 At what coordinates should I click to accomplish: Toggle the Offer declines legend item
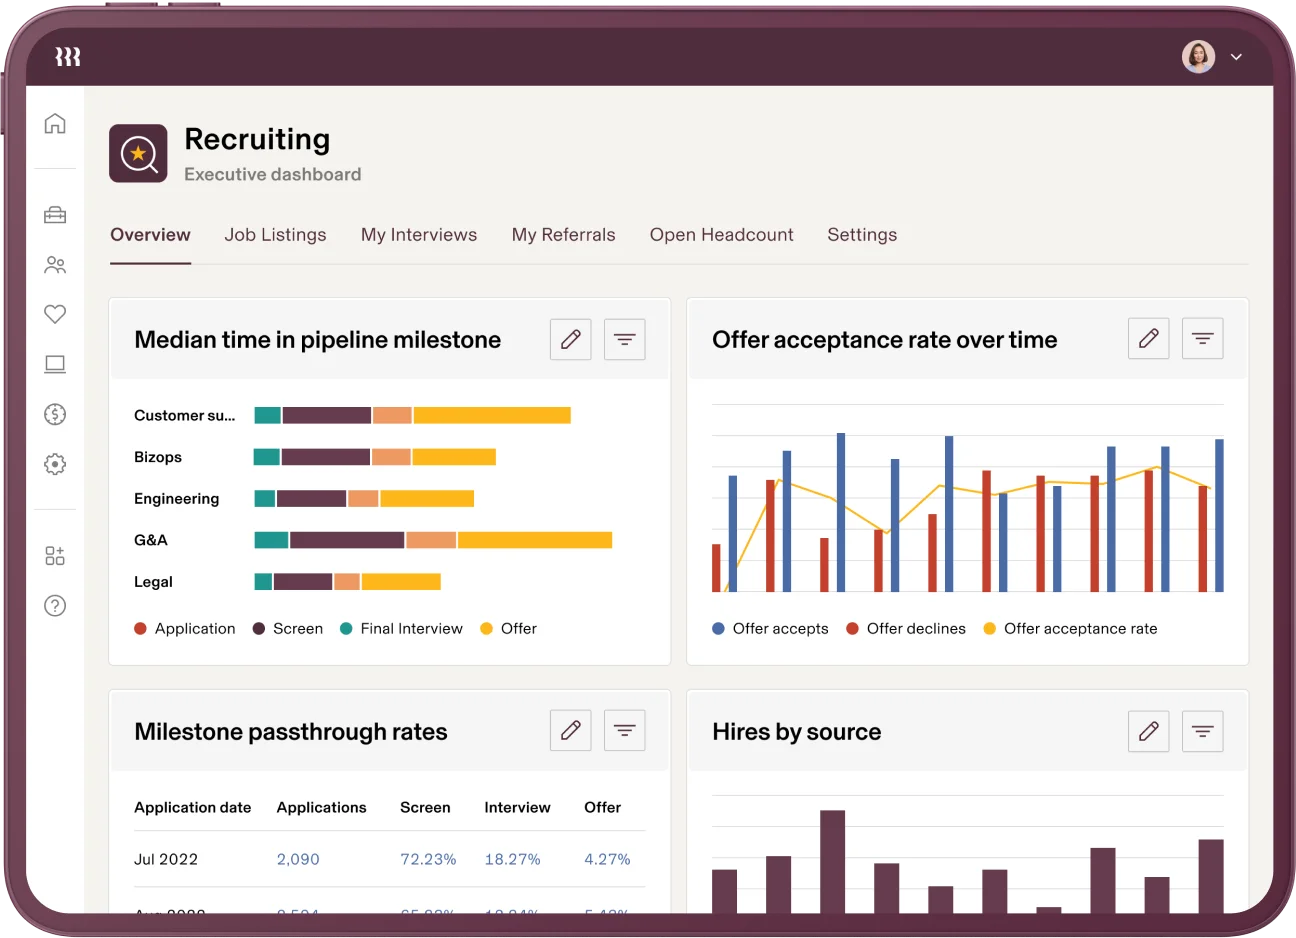906,629
